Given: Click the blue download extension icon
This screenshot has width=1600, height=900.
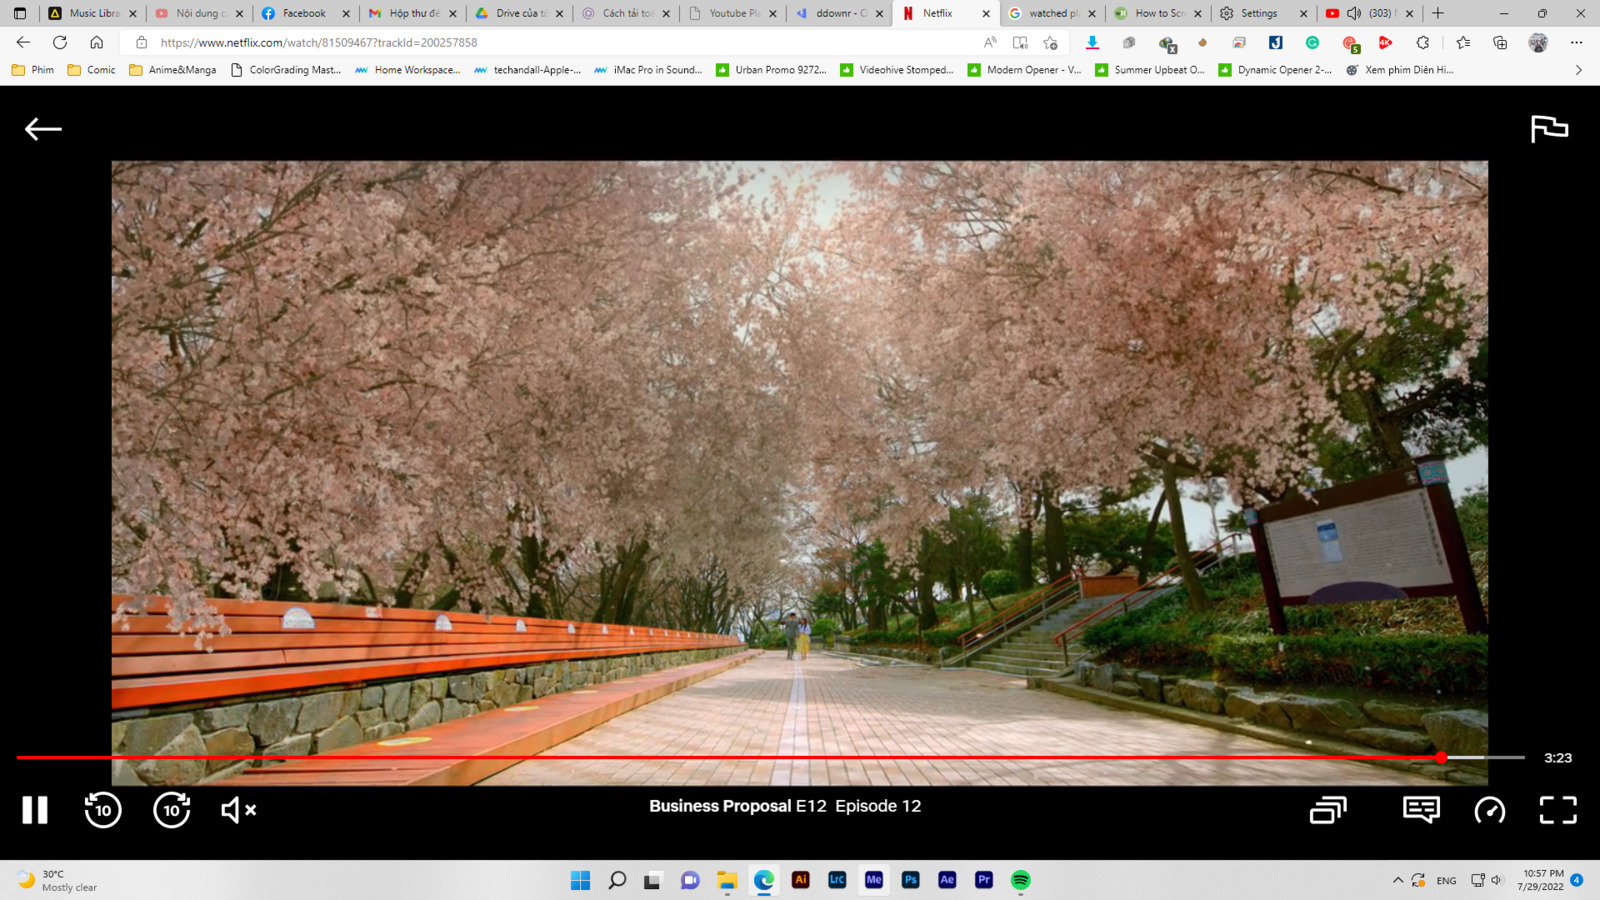Looking at the screenshot, I should coord(1092,43).
